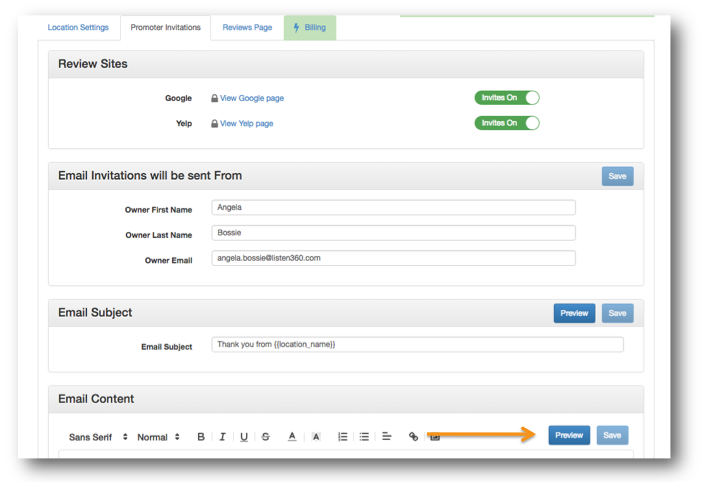Insert a bulleted list
The image size is (707, 482).
click(364, 436)
